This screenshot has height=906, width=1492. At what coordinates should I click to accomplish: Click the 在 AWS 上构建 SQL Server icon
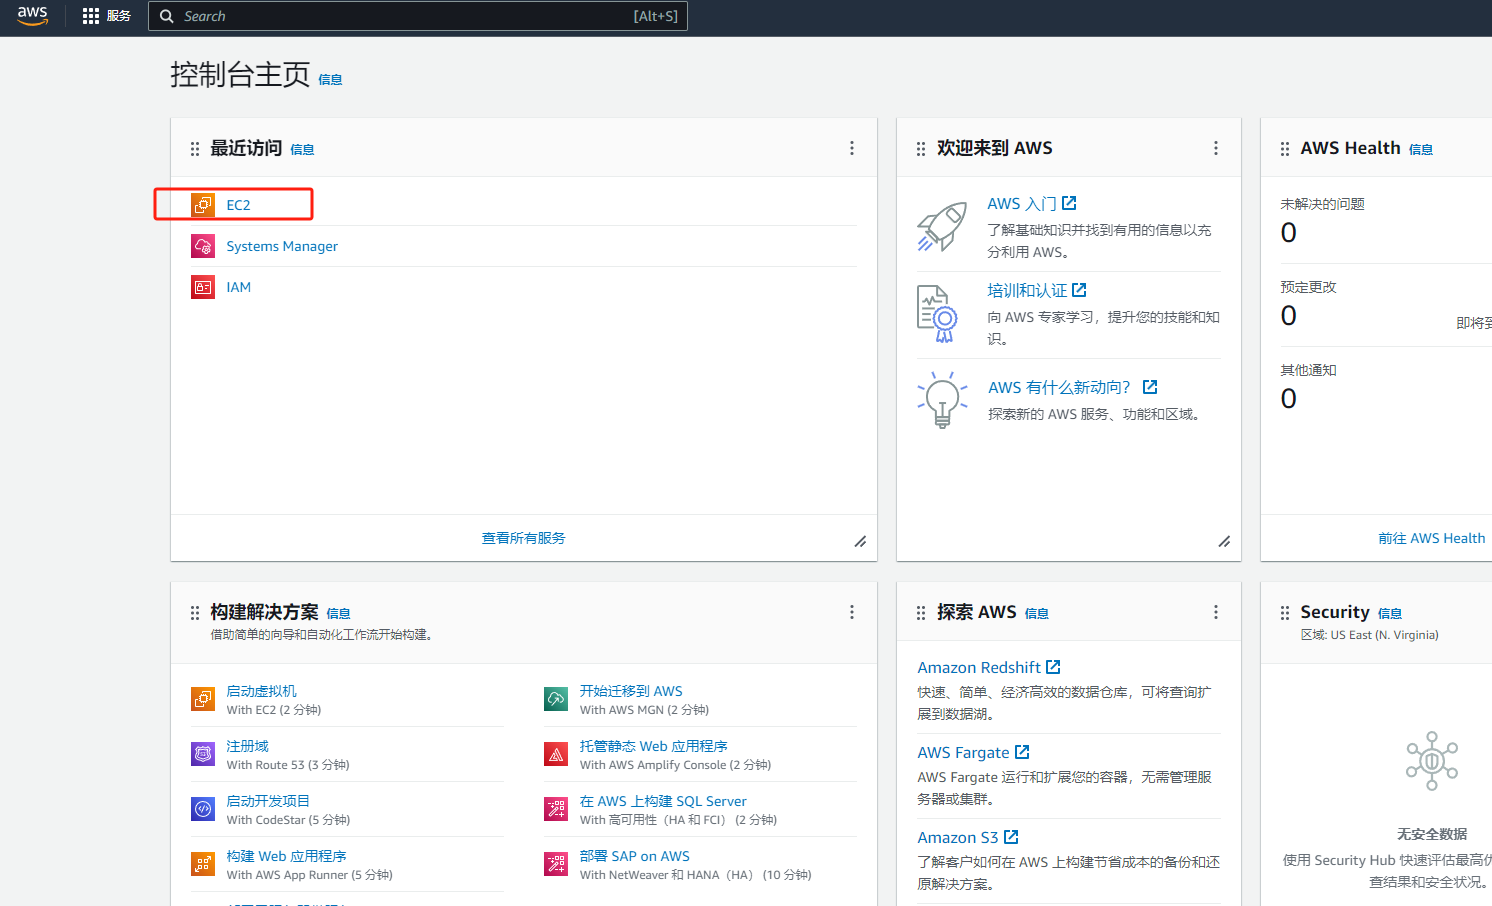tap(556, 809)
